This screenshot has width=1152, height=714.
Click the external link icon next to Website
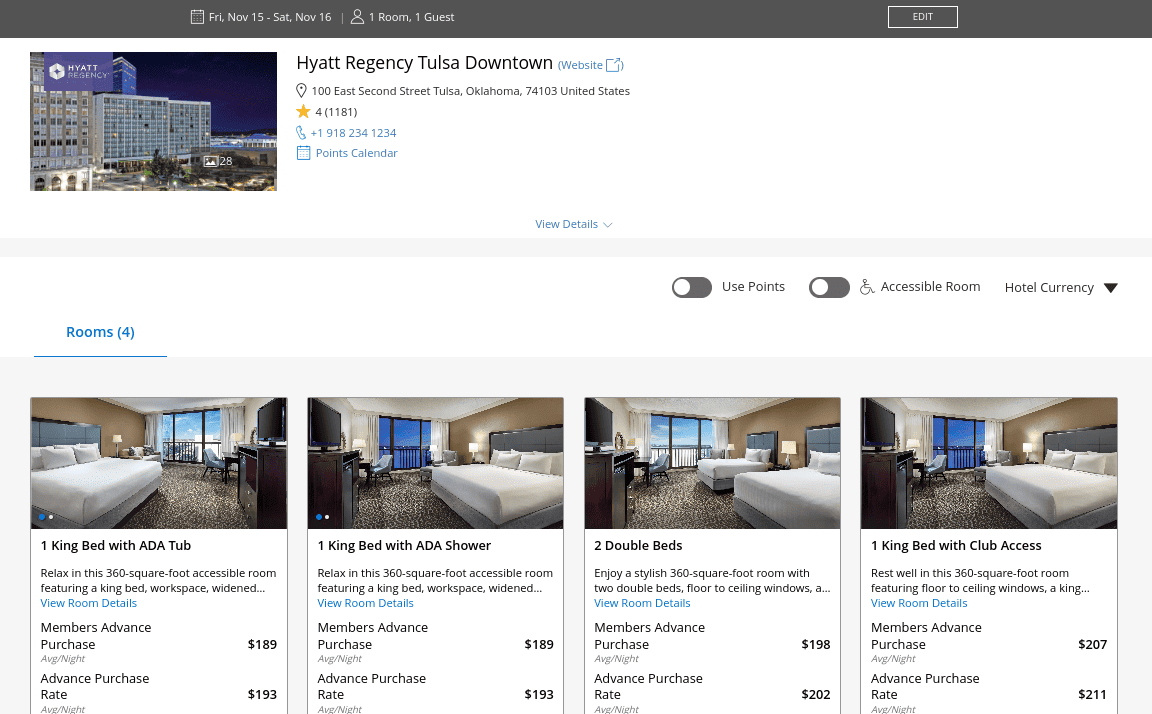click(x=613, y=65)
